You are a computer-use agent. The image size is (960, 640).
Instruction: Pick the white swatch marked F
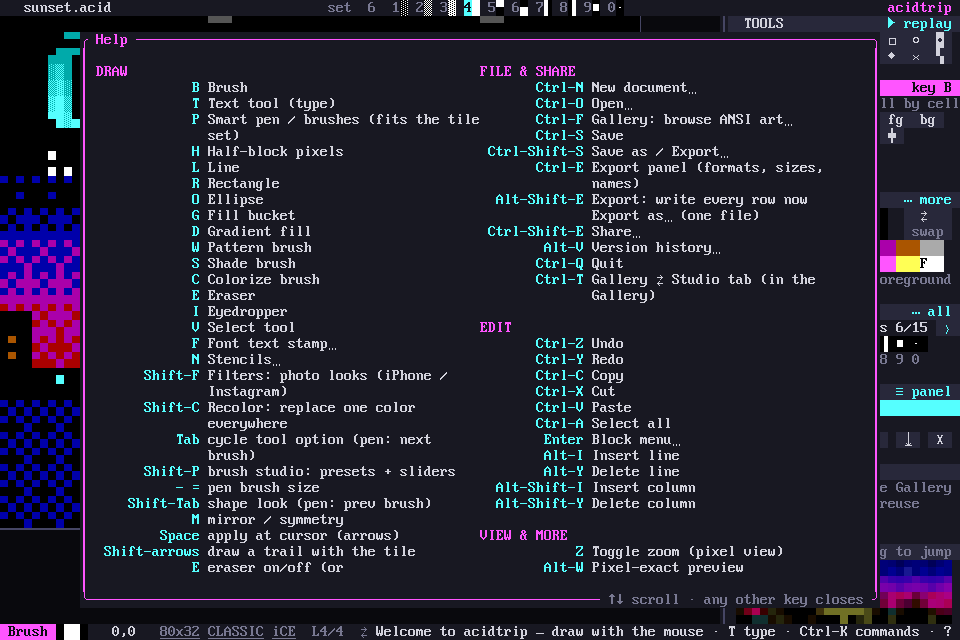[932, 264]
